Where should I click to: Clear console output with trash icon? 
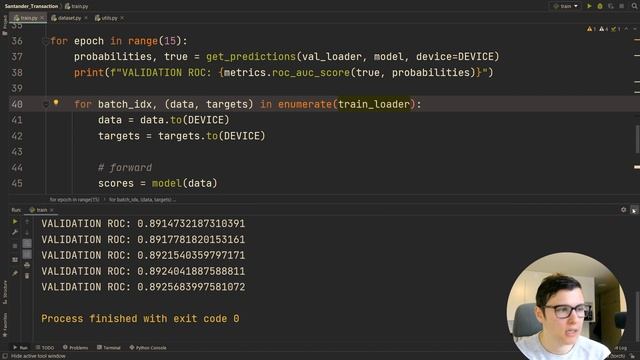pyautogui.click(x=27, y=276)
